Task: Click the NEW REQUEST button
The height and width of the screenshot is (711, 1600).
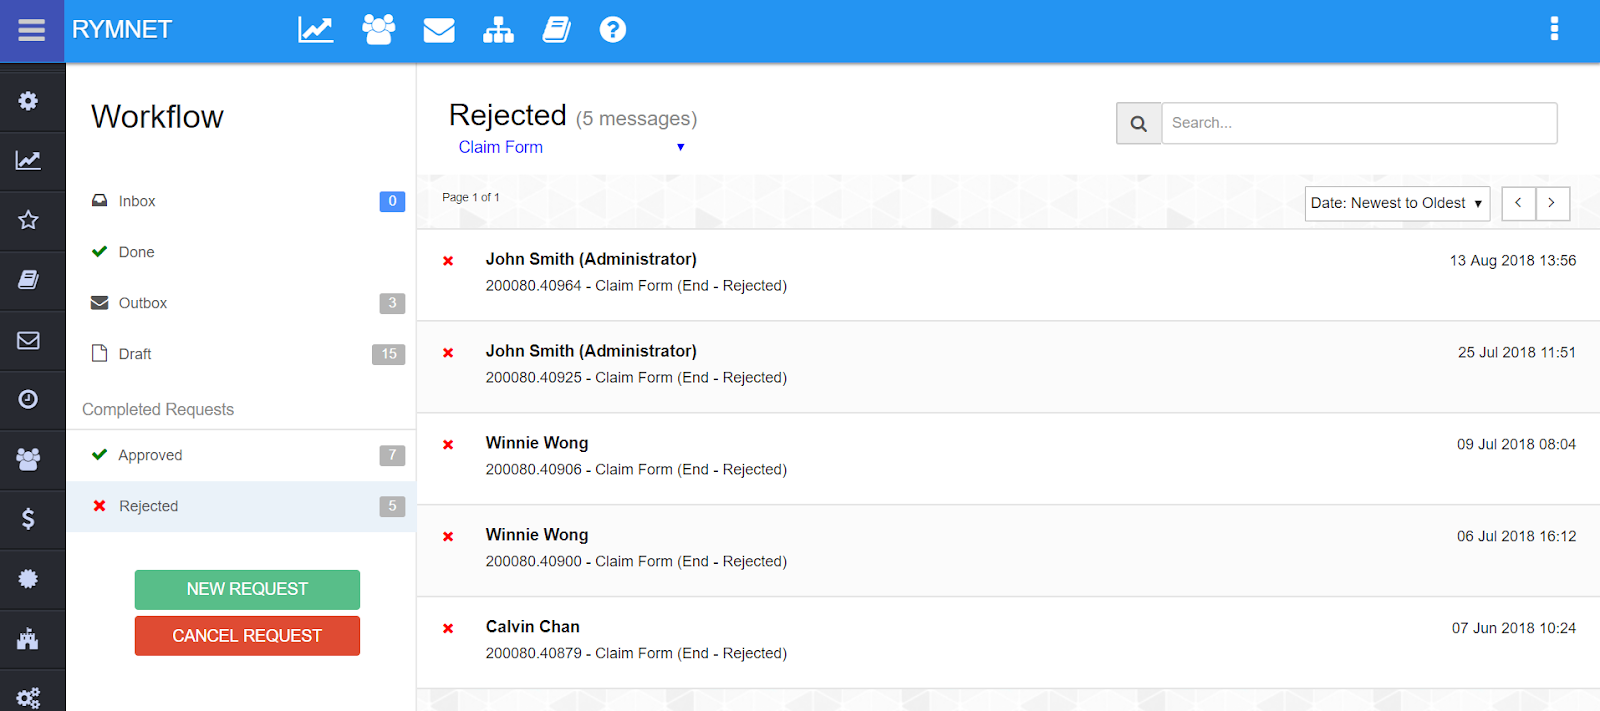Action: click(x=247, y=589)
